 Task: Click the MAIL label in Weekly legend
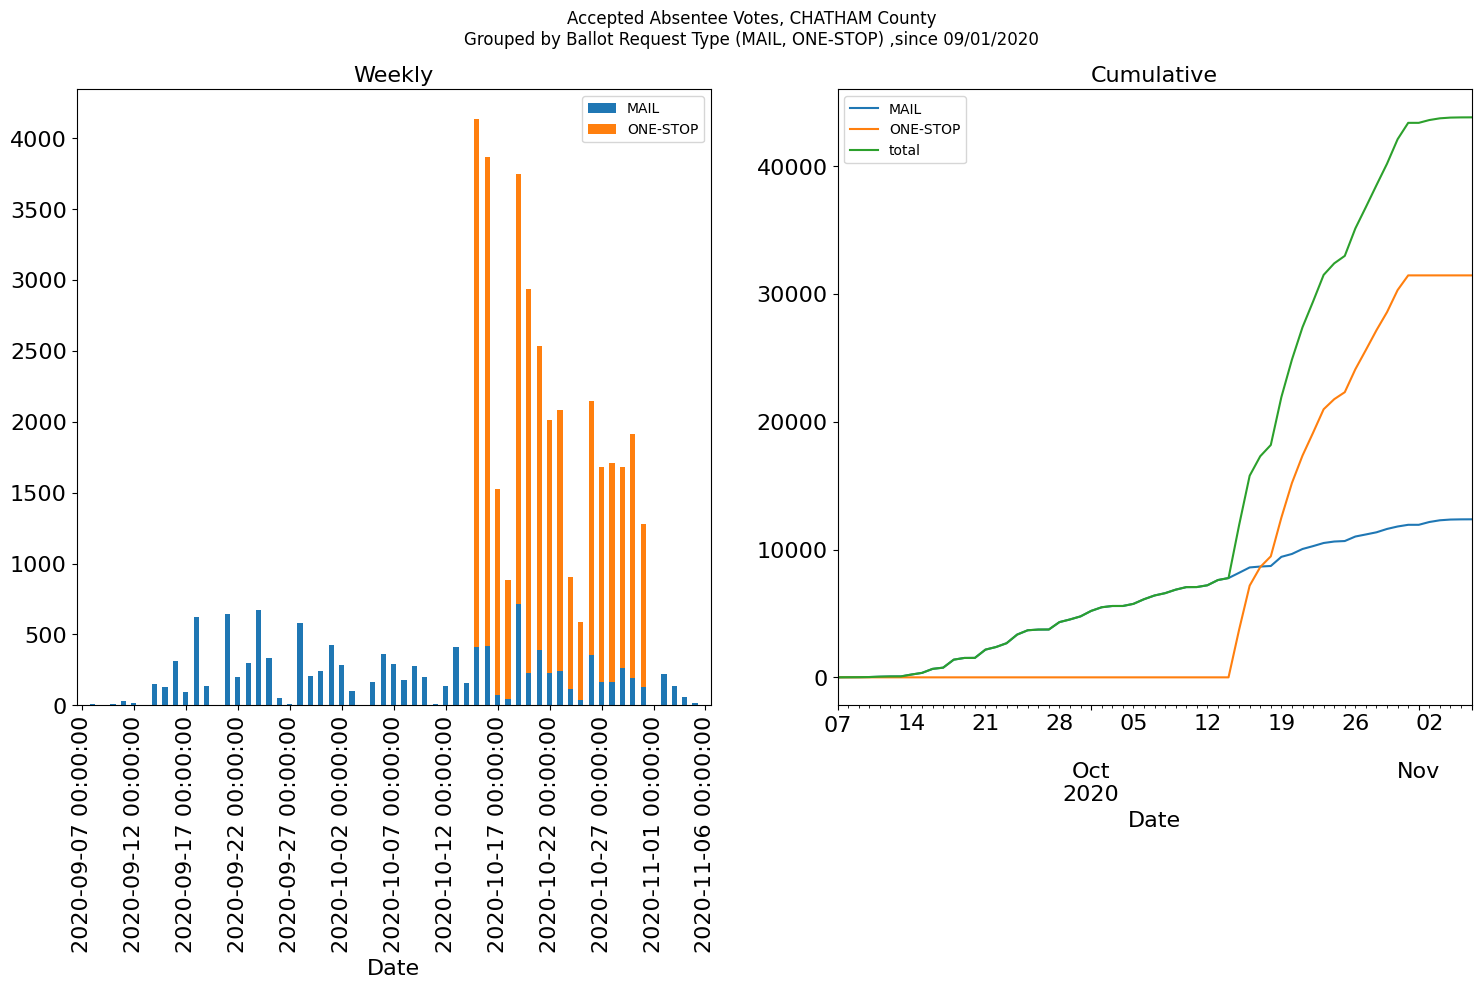(x=643, y=108)
